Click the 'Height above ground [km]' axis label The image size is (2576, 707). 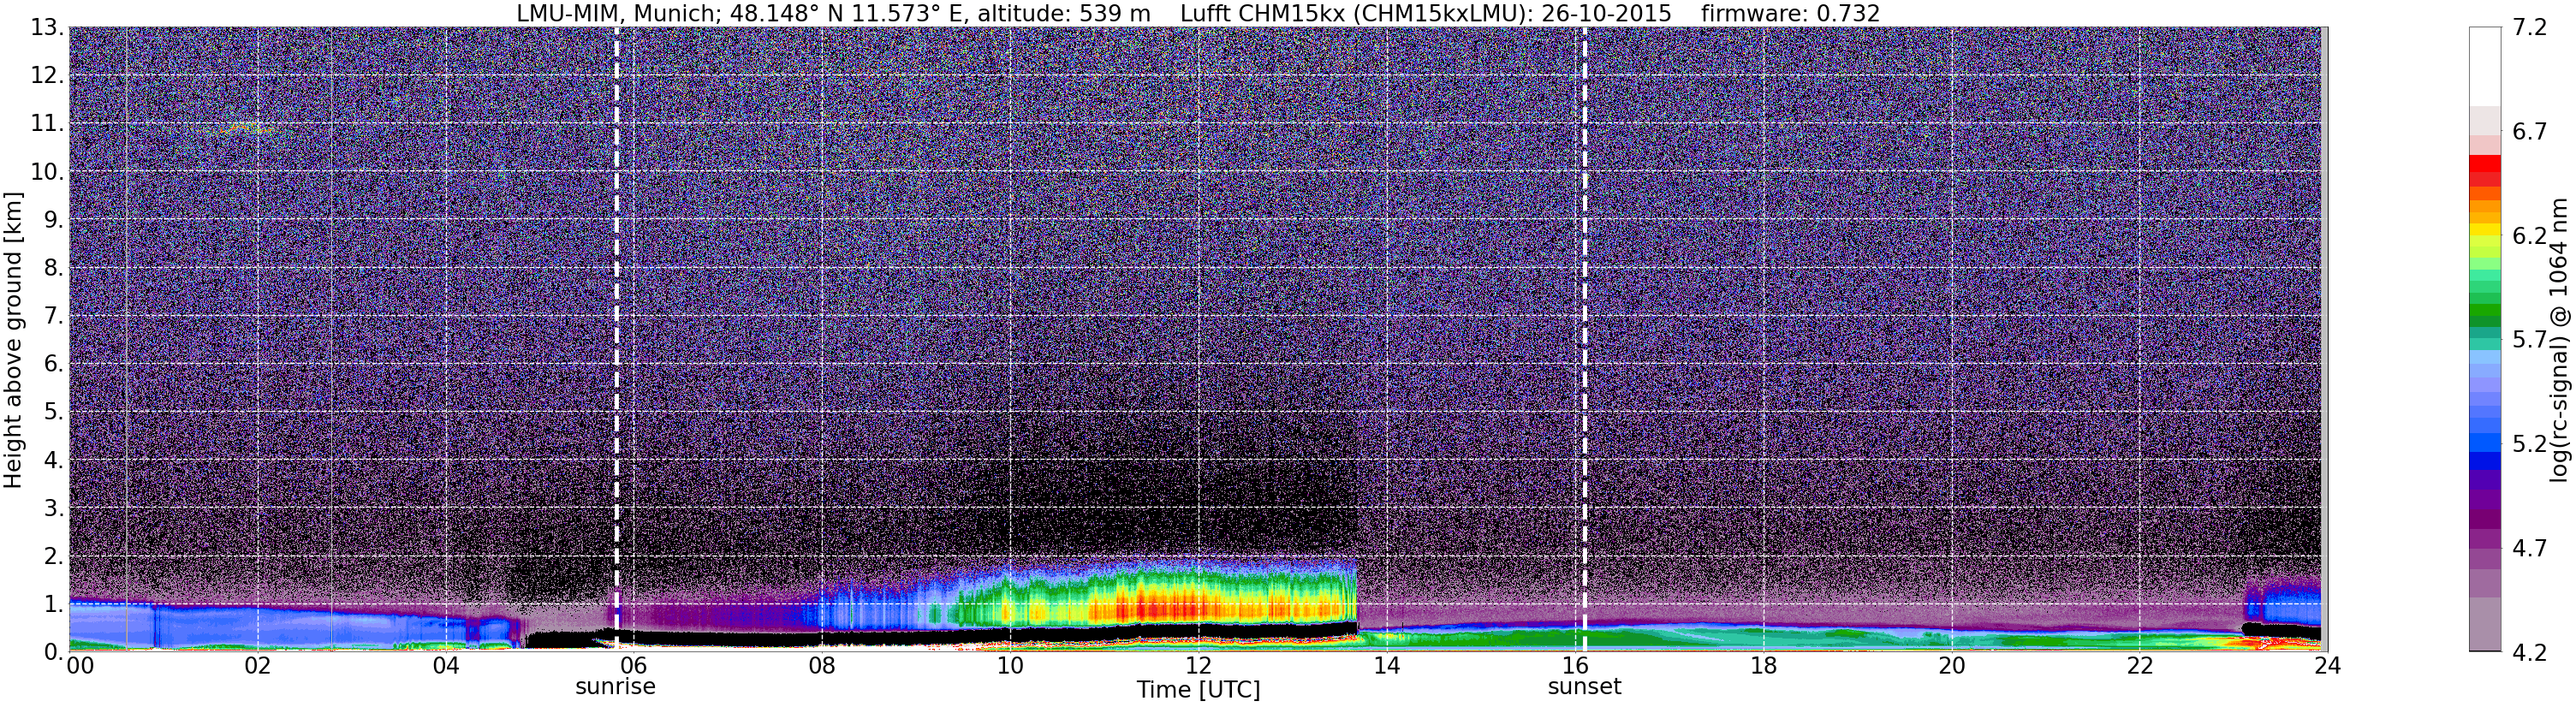[13, 339]
